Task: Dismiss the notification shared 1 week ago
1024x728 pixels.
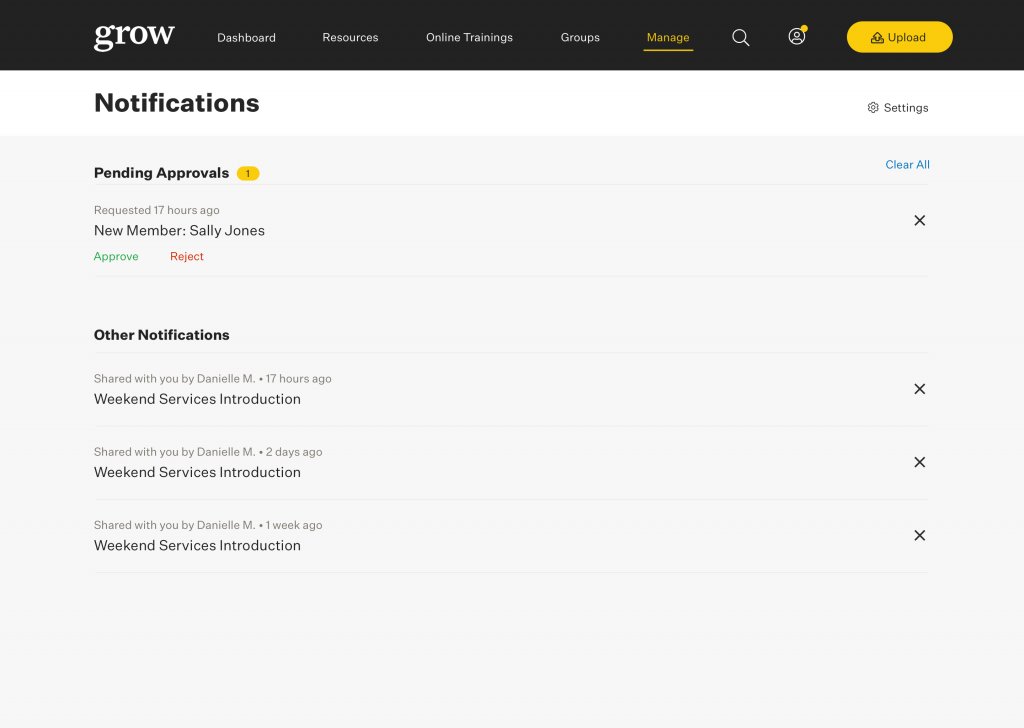Action: tap(919, 535)
